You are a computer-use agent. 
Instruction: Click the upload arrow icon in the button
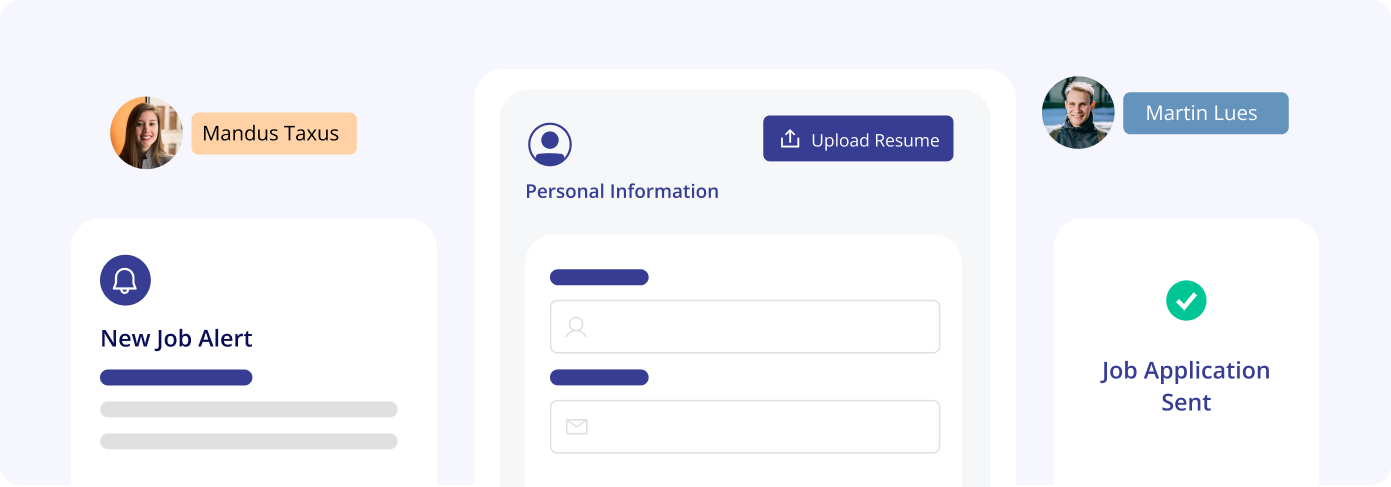click(x=790, y=139)
